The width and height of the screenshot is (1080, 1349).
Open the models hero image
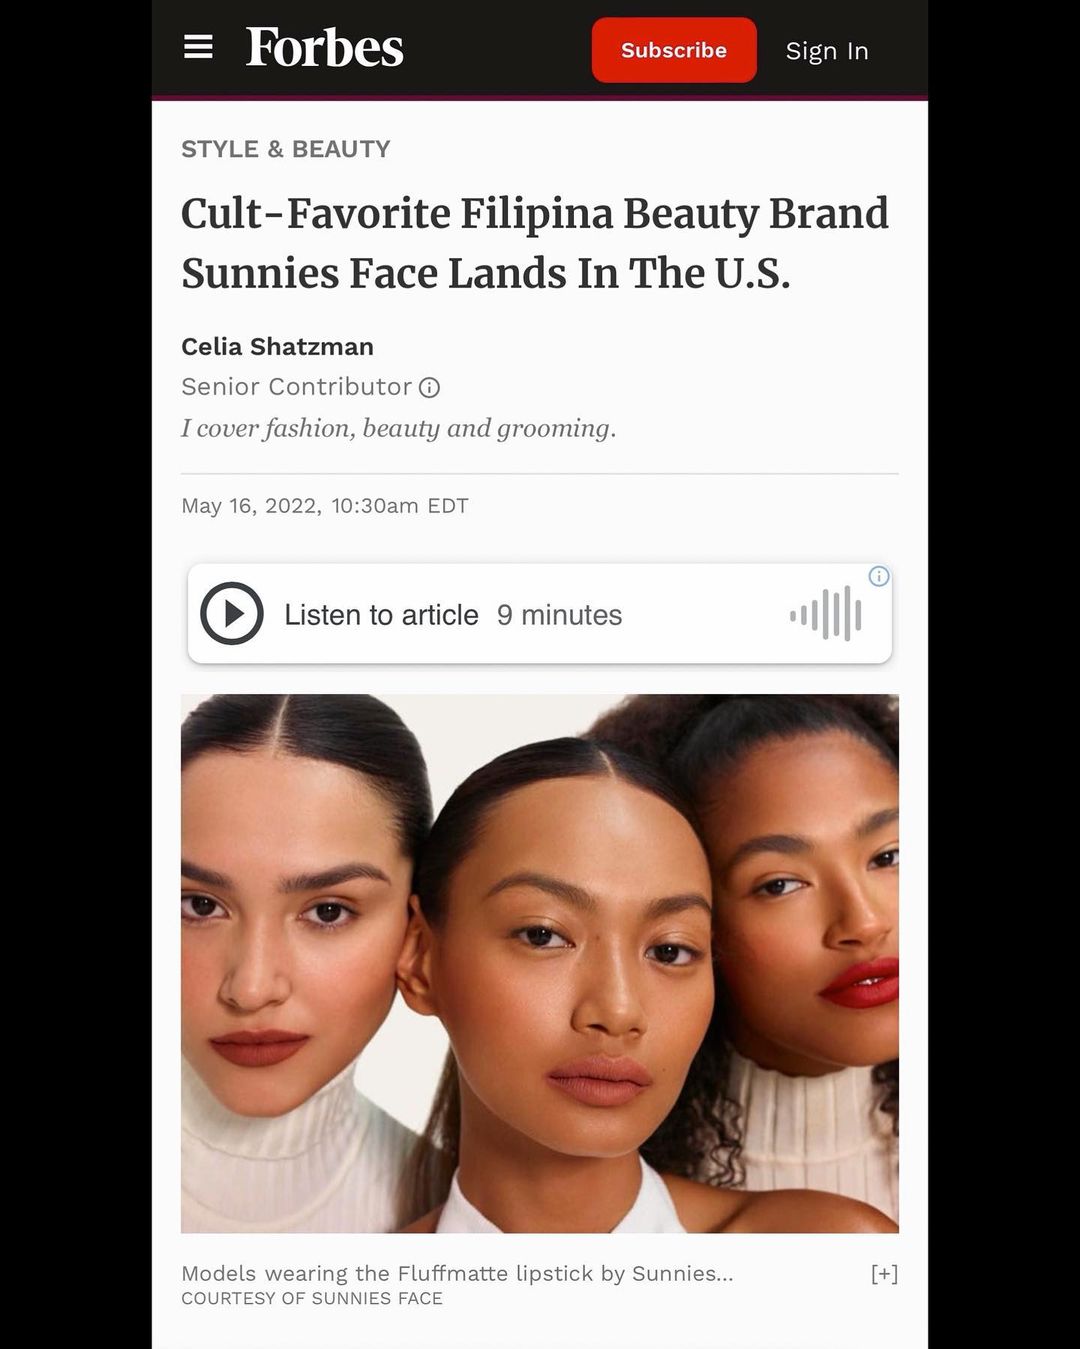click(540, 964)
